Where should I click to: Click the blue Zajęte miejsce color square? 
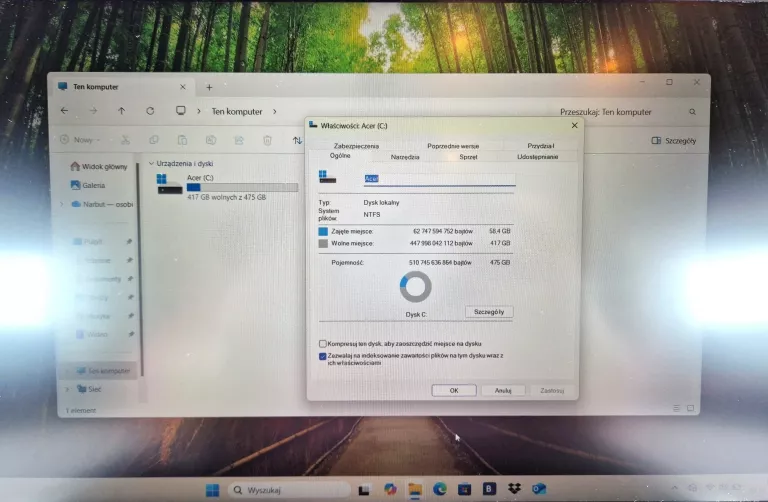[323, 231]
